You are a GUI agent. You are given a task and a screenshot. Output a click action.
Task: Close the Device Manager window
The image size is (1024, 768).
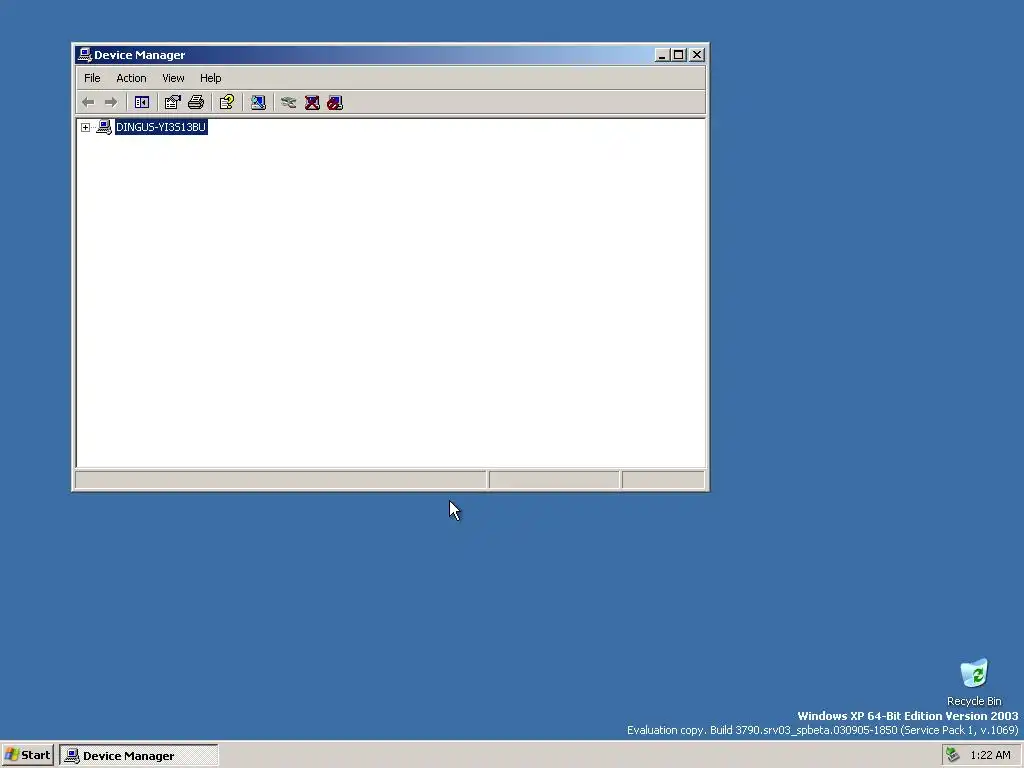697,55
